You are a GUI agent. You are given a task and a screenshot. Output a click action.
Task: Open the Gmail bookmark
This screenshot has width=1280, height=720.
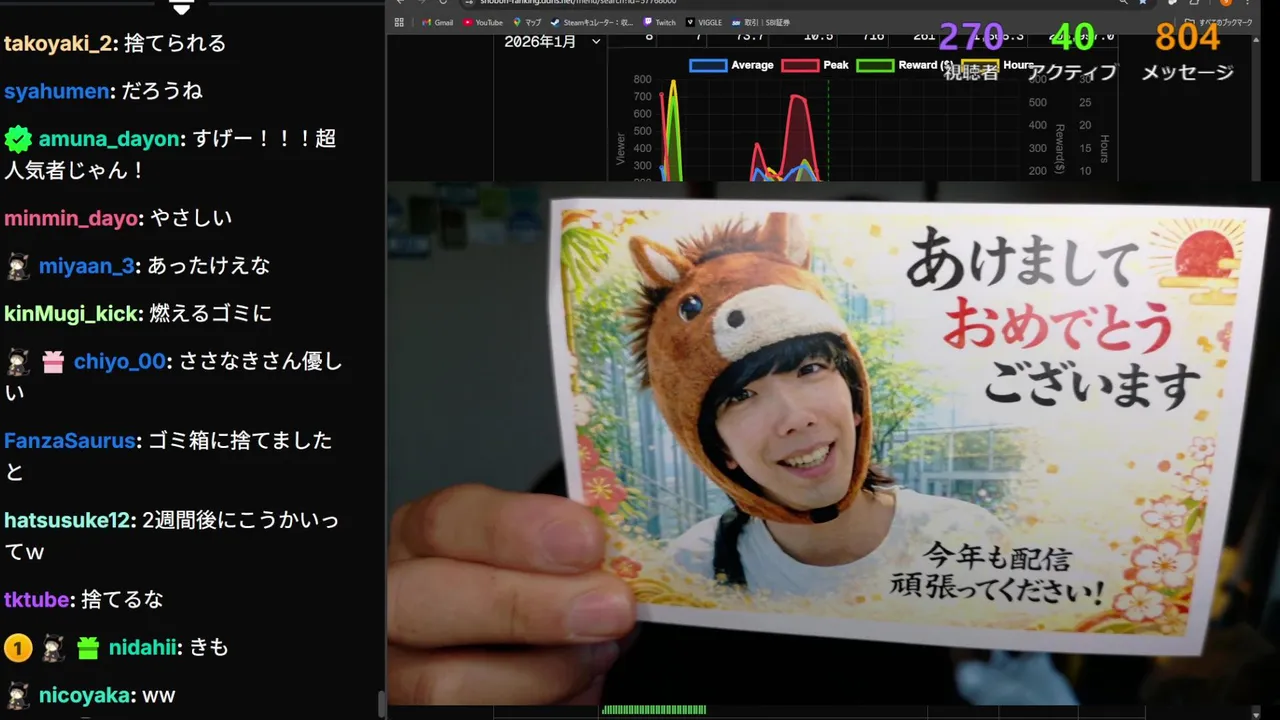[x=437, y=22]
